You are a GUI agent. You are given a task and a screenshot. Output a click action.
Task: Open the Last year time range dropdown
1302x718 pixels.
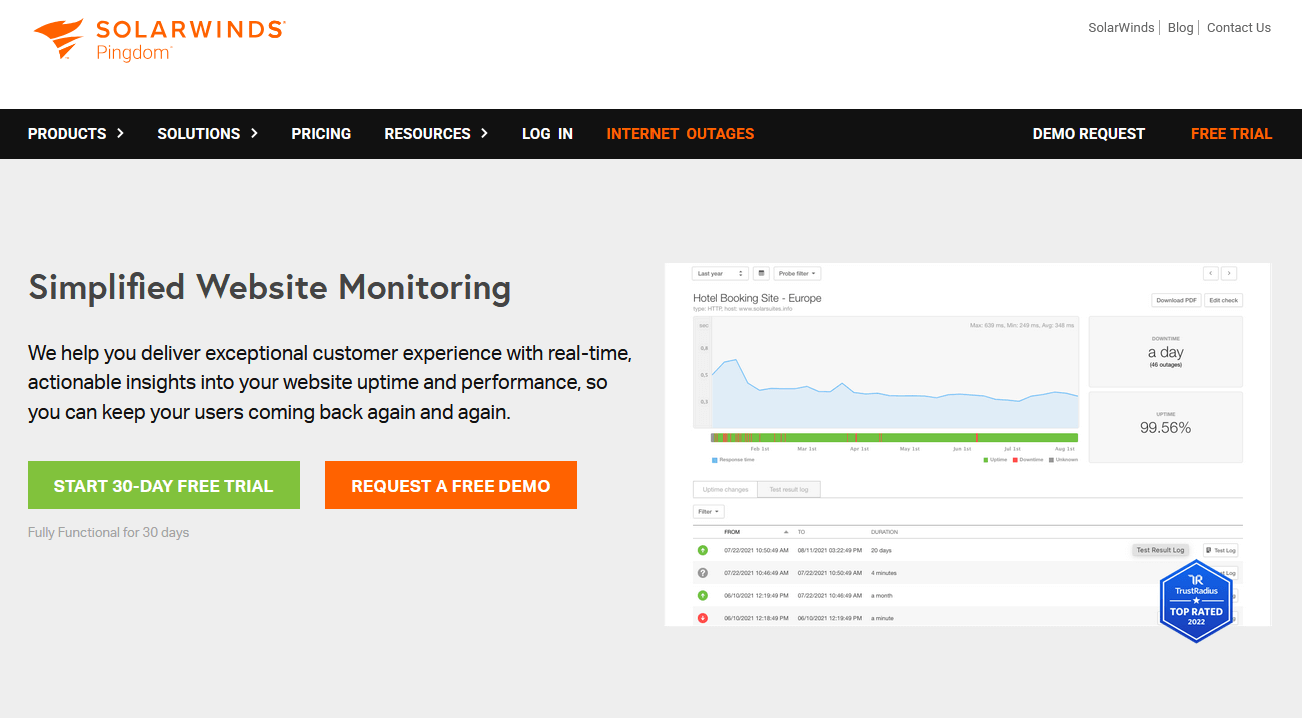coord(720,273)
